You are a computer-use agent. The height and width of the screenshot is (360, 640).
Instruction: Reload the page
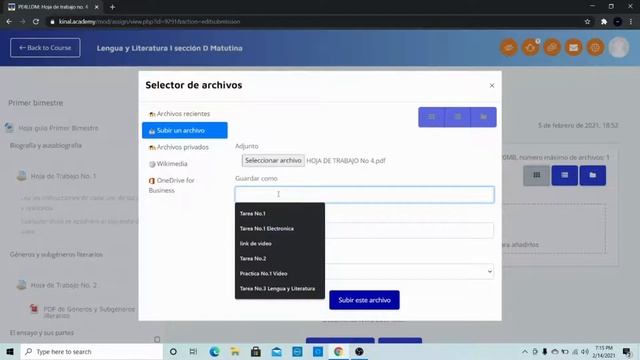36,22
